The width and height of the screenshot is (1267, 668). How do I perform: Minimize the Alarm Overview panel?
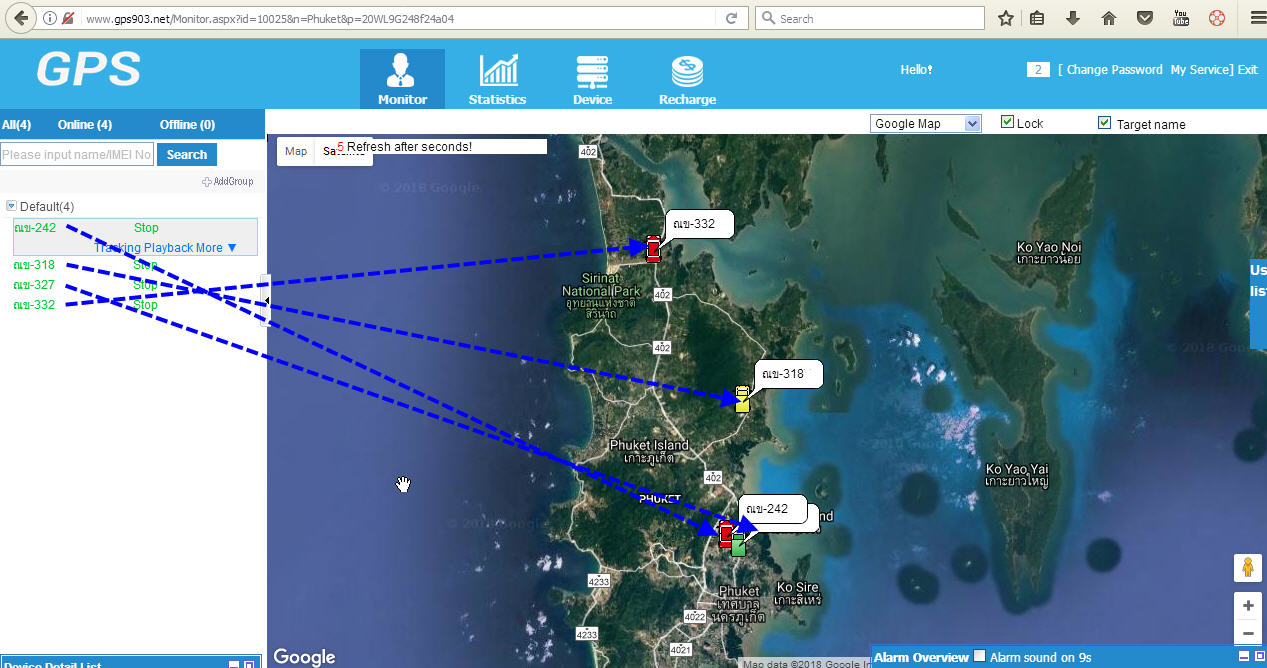tap(1244, 656)
